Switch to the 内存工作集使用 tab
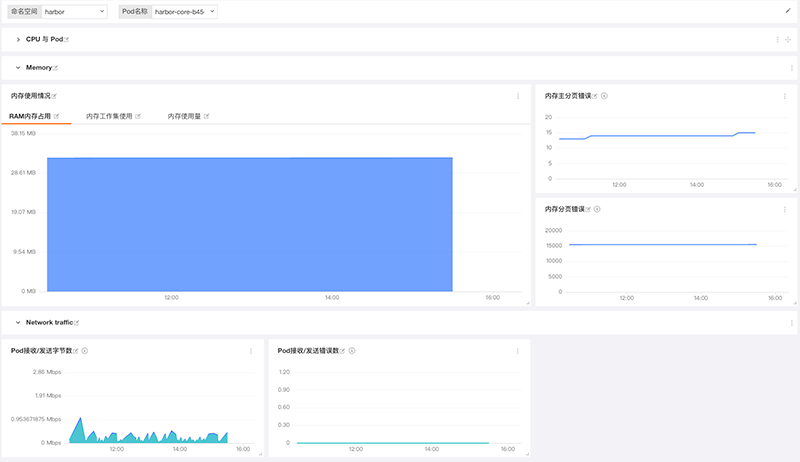 click(109, 116)
